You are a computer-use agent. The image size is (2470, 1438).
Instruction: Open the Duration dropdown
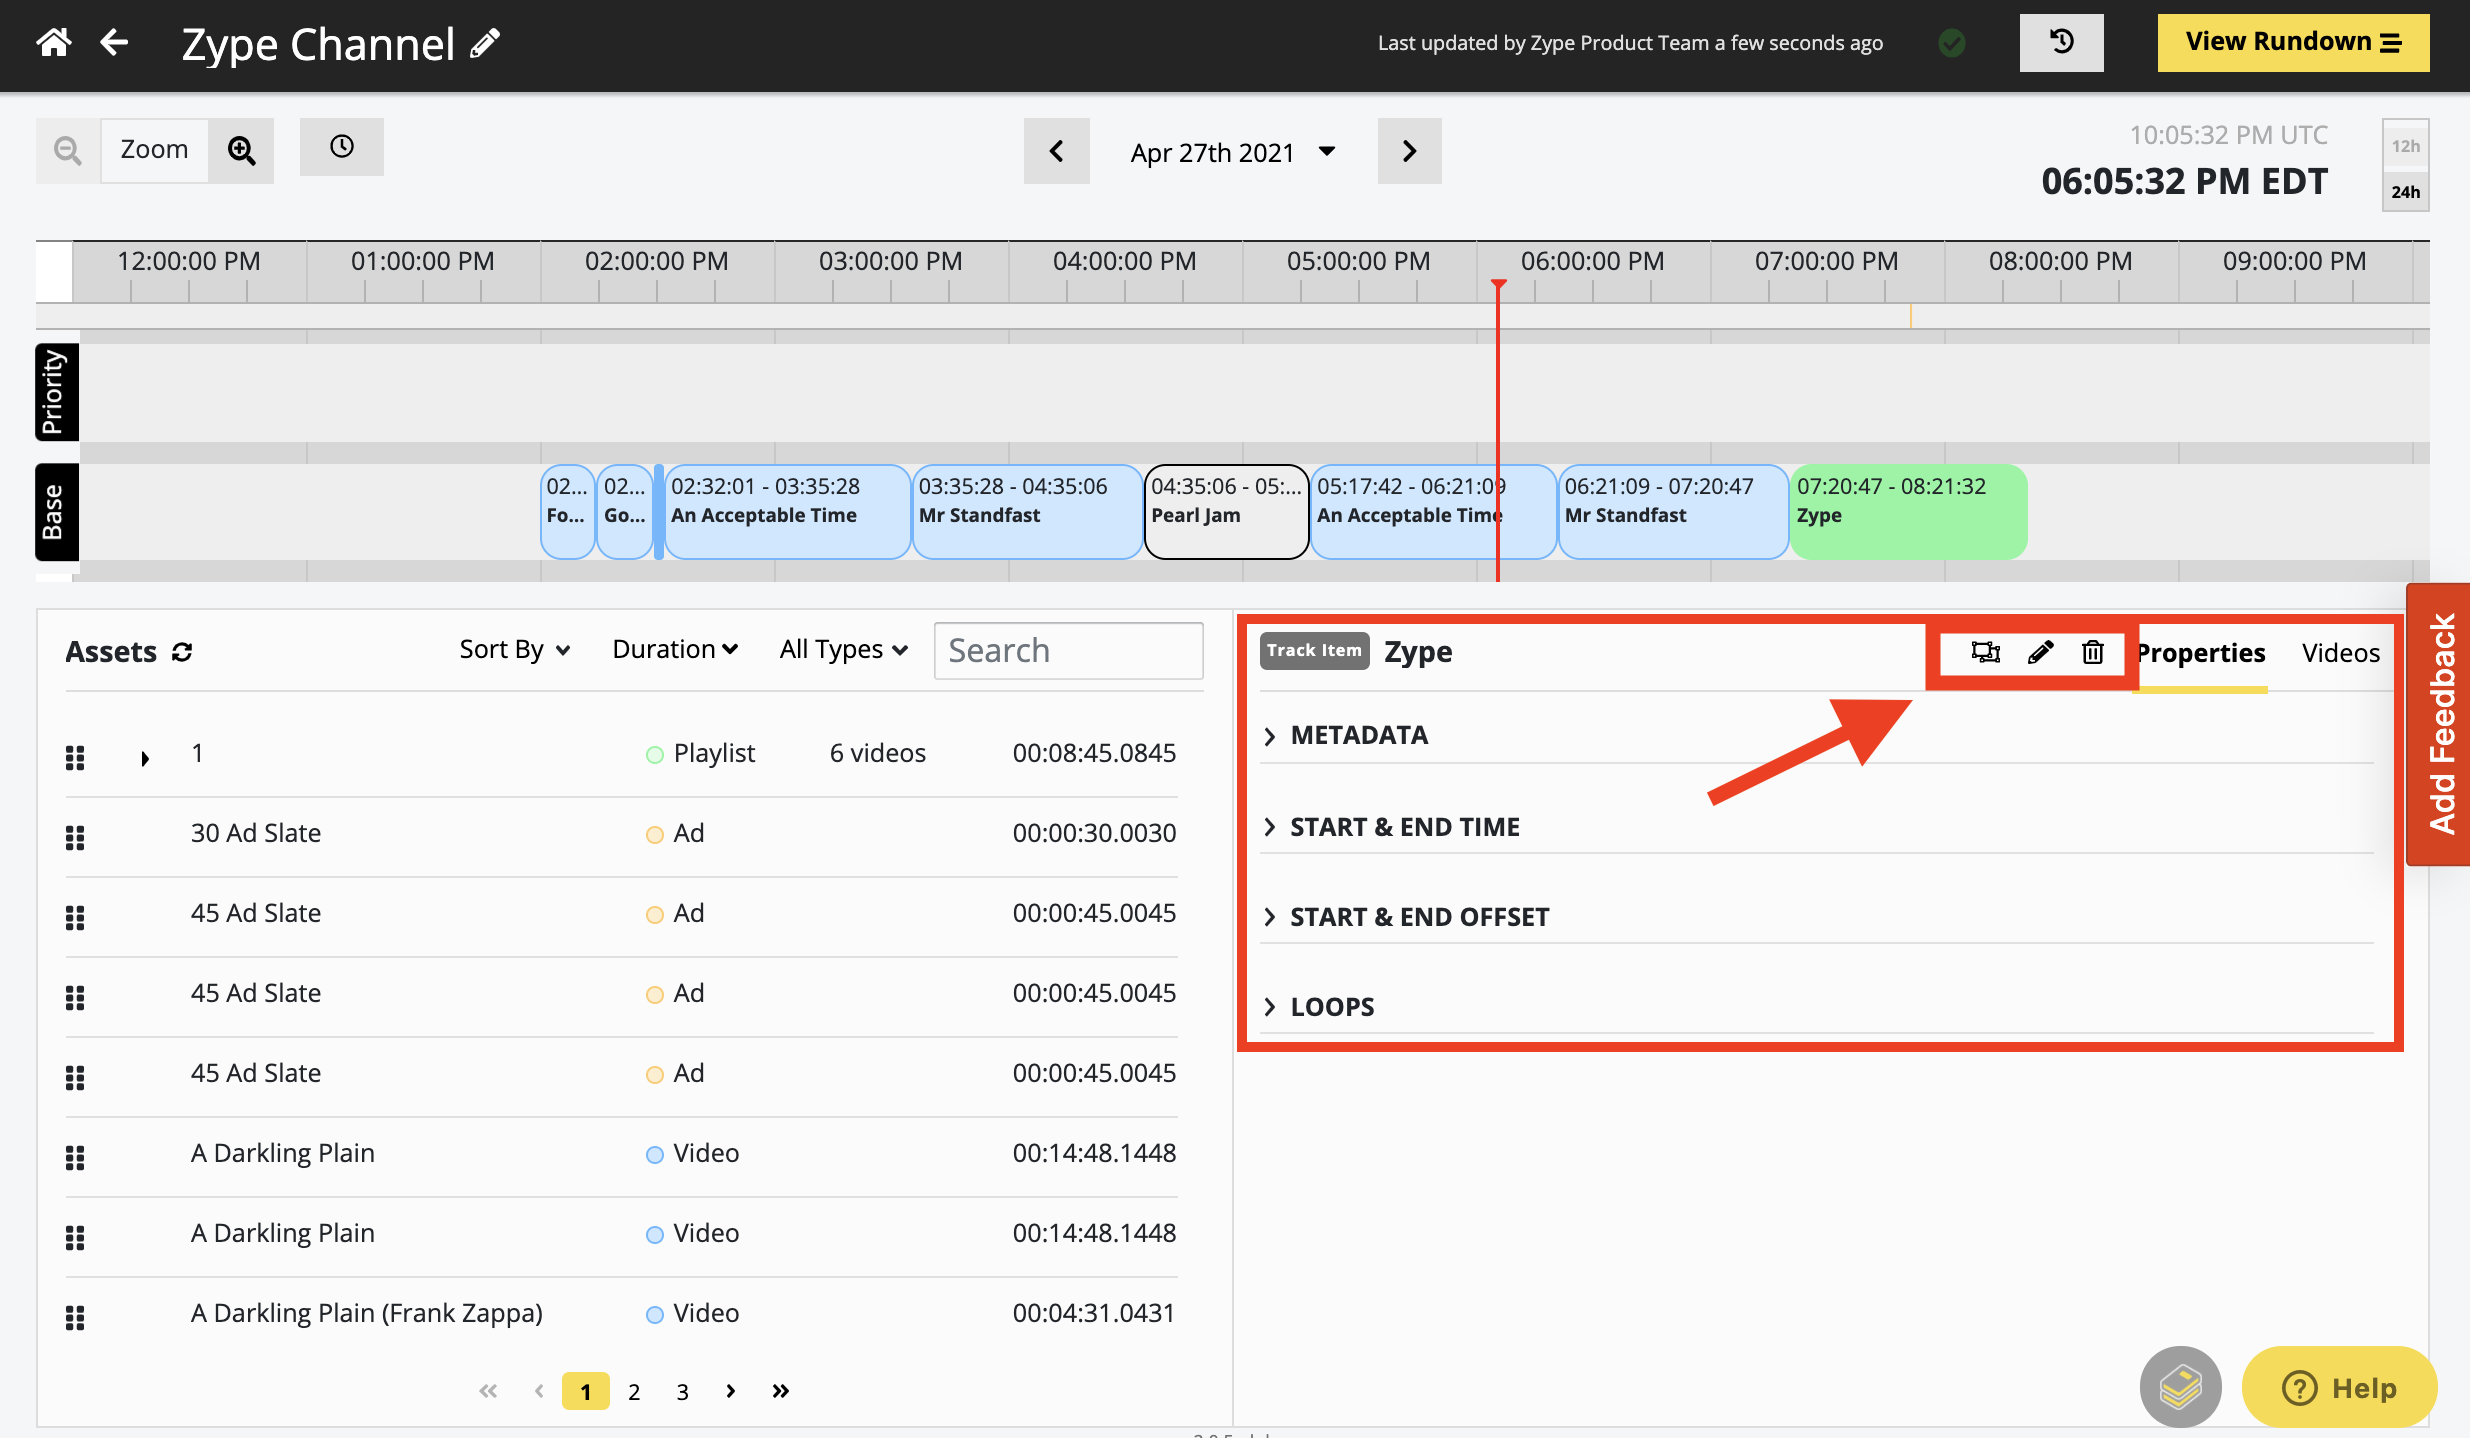[x=675, y=650]
